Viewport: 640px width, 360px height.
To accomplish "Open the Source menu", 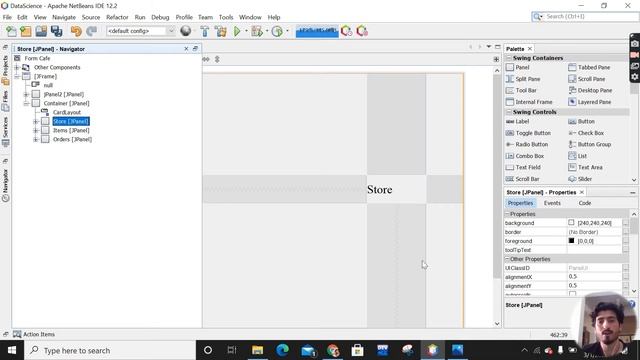I will coord(91,17).
